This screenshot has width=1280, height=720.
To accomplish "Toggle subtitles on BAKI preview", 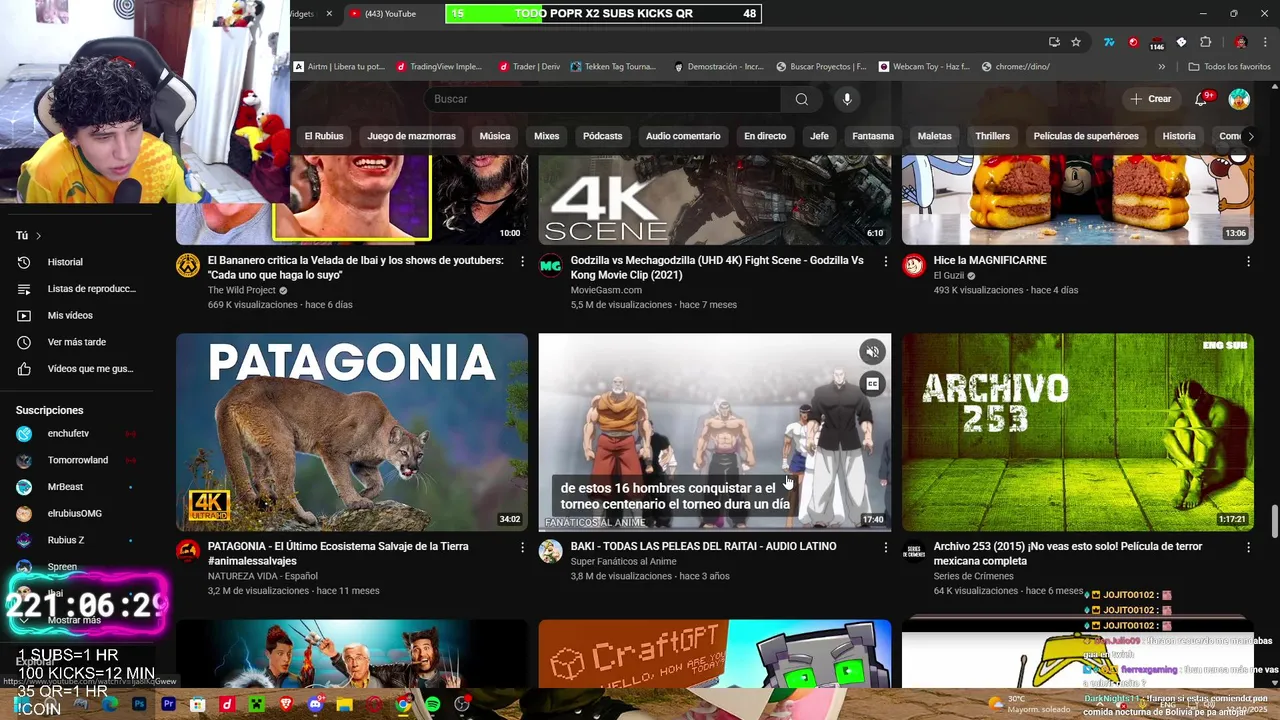I will 873,384.
